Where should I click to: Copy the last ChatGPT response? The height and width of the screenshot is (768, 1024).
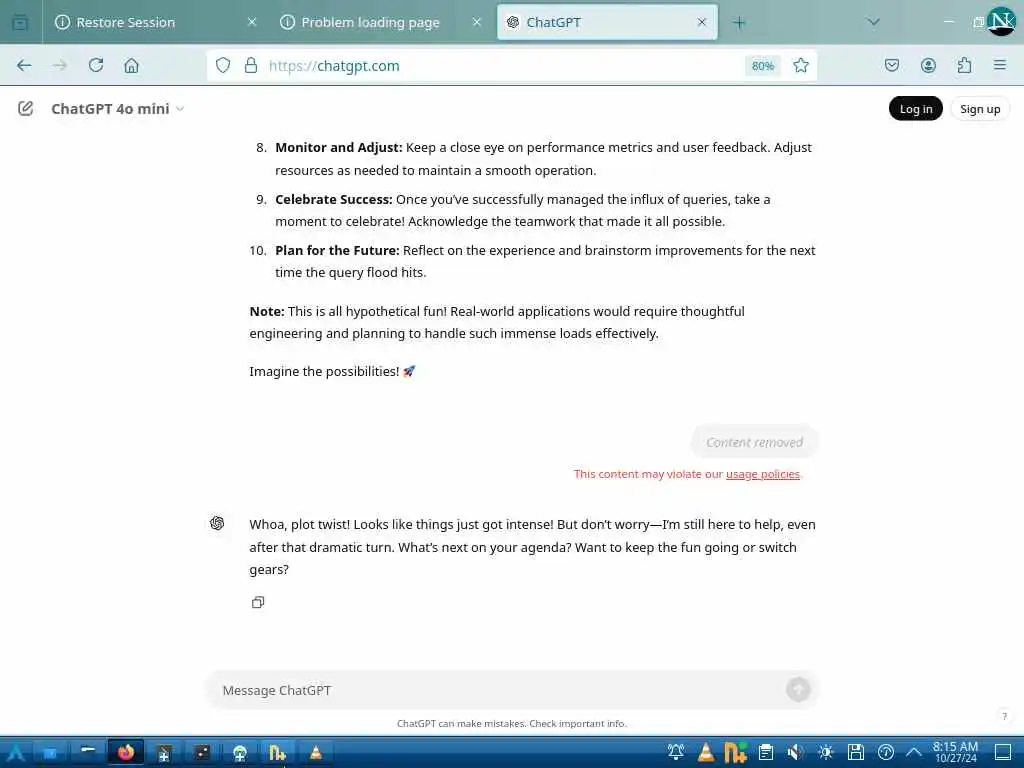[x=258, y=602]
